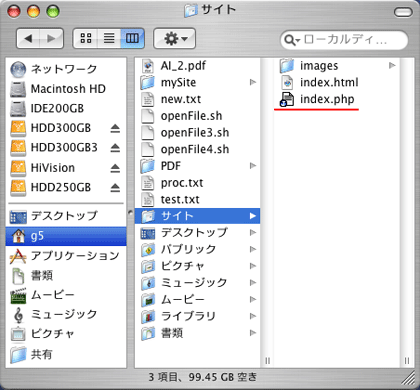The image size is (420, 390).
Task: Eject the HiVision volume
Action: (115, 168)
